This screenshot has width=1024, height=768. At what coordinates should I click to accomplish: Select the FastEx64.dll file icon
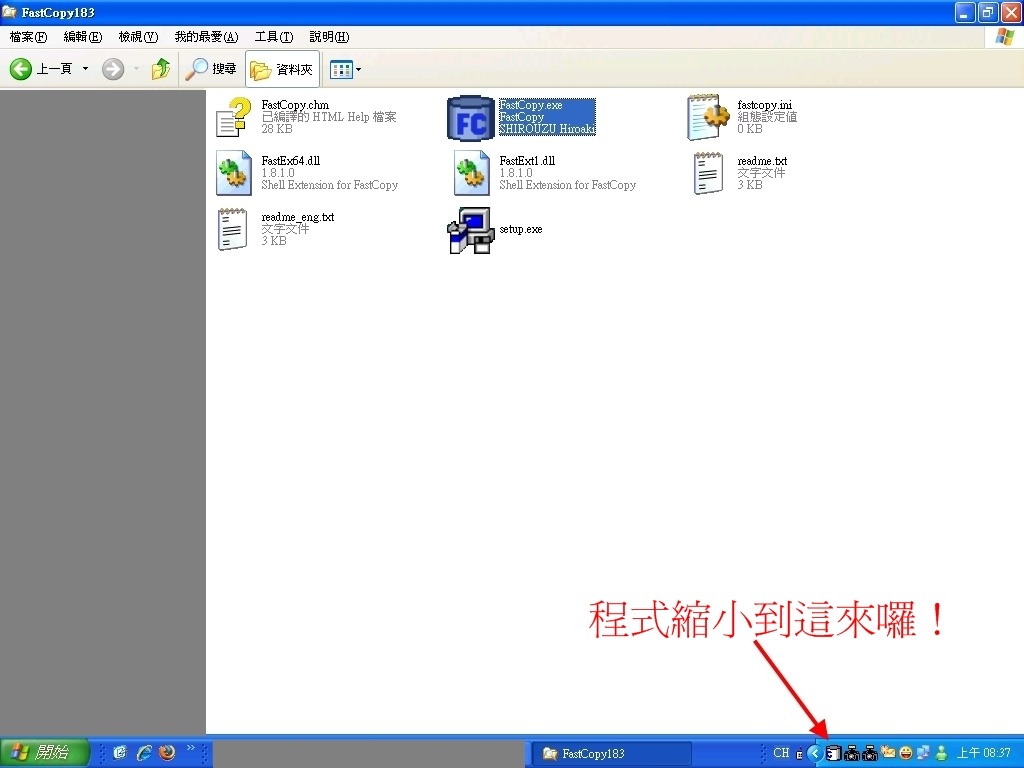click(234, 173)
